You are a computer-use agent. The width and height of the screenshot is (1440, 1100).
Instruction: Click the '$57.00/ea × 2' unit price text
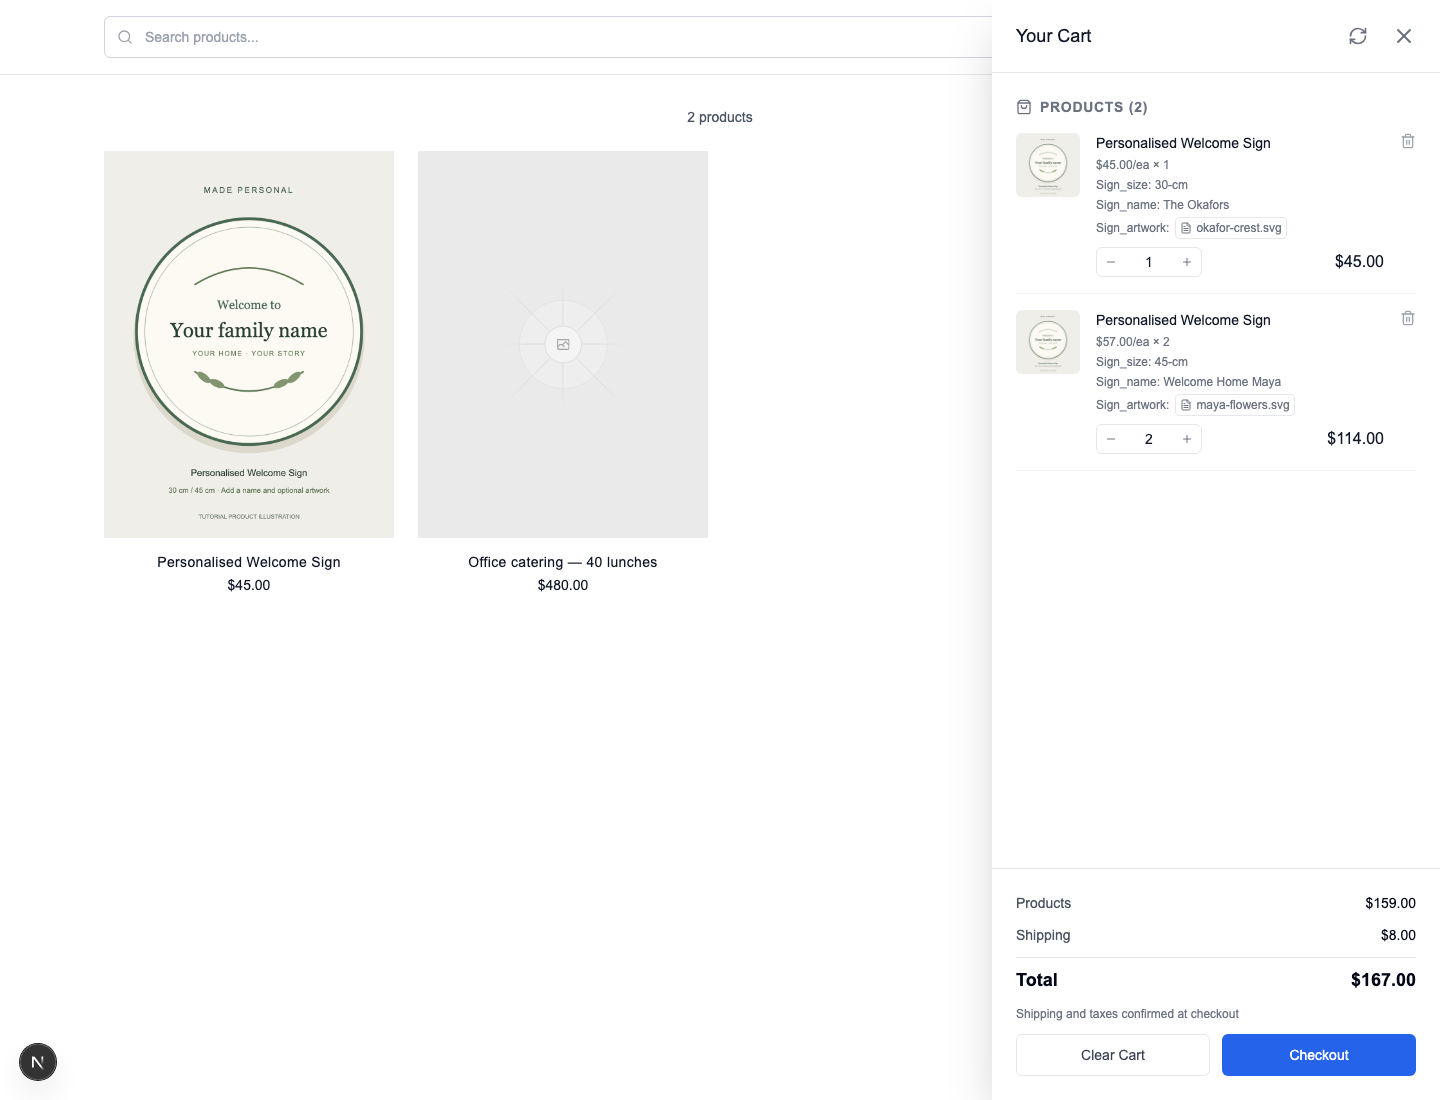pos(1133,342)
